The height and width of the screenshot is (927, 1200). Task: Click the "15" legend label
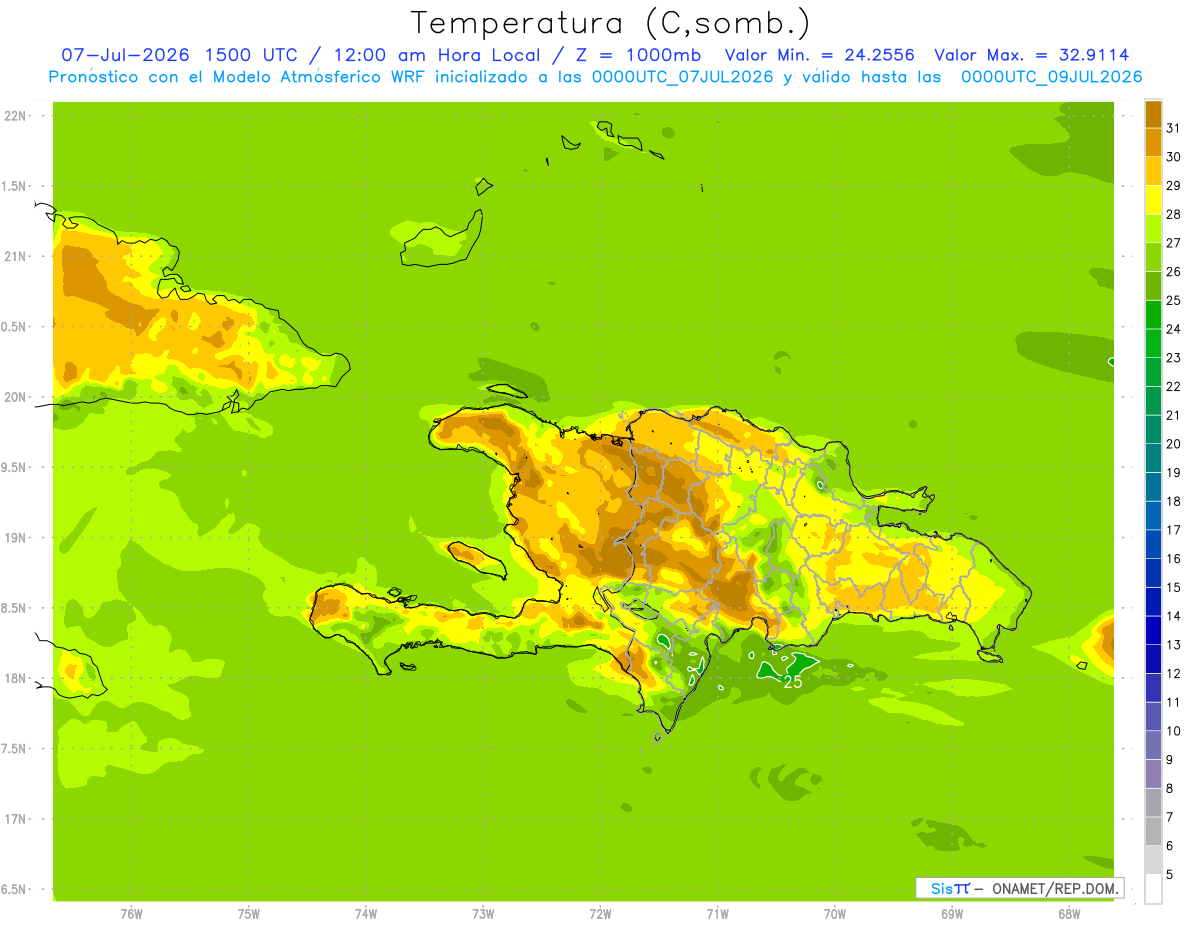(x=1173, y=587)
